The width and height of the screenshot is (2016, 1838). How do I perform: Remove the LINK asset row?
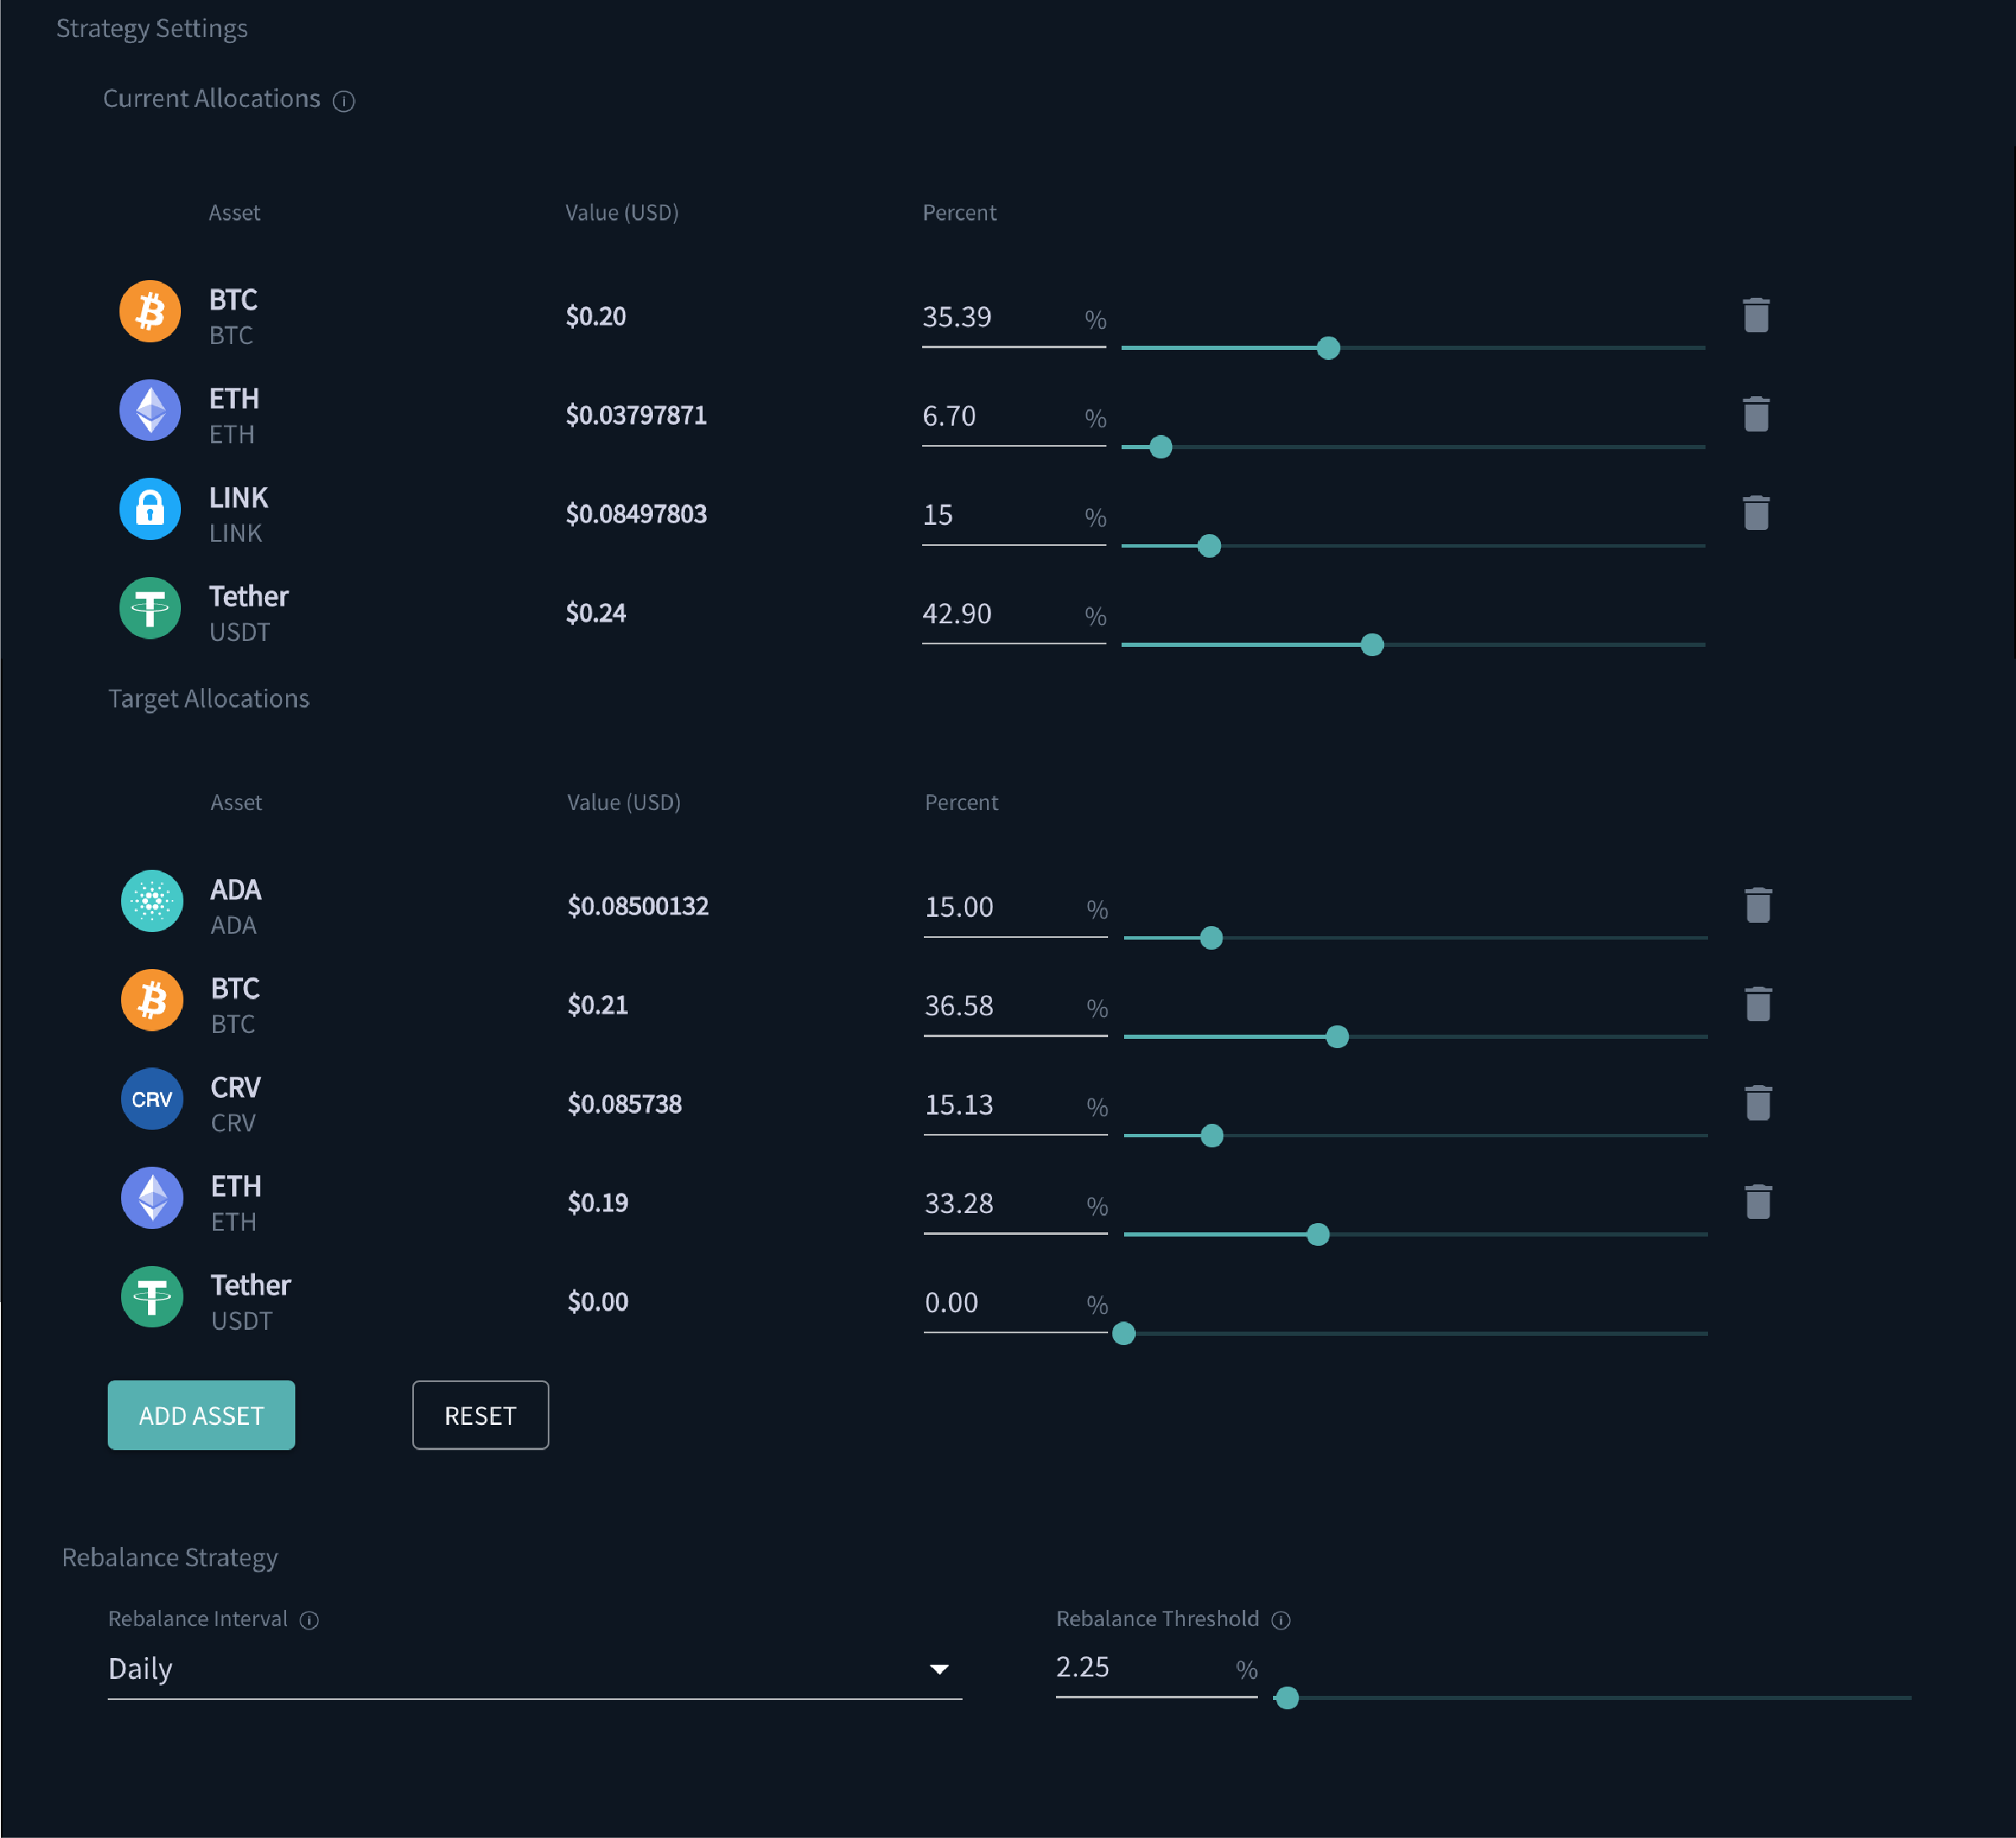[1758, 512]
